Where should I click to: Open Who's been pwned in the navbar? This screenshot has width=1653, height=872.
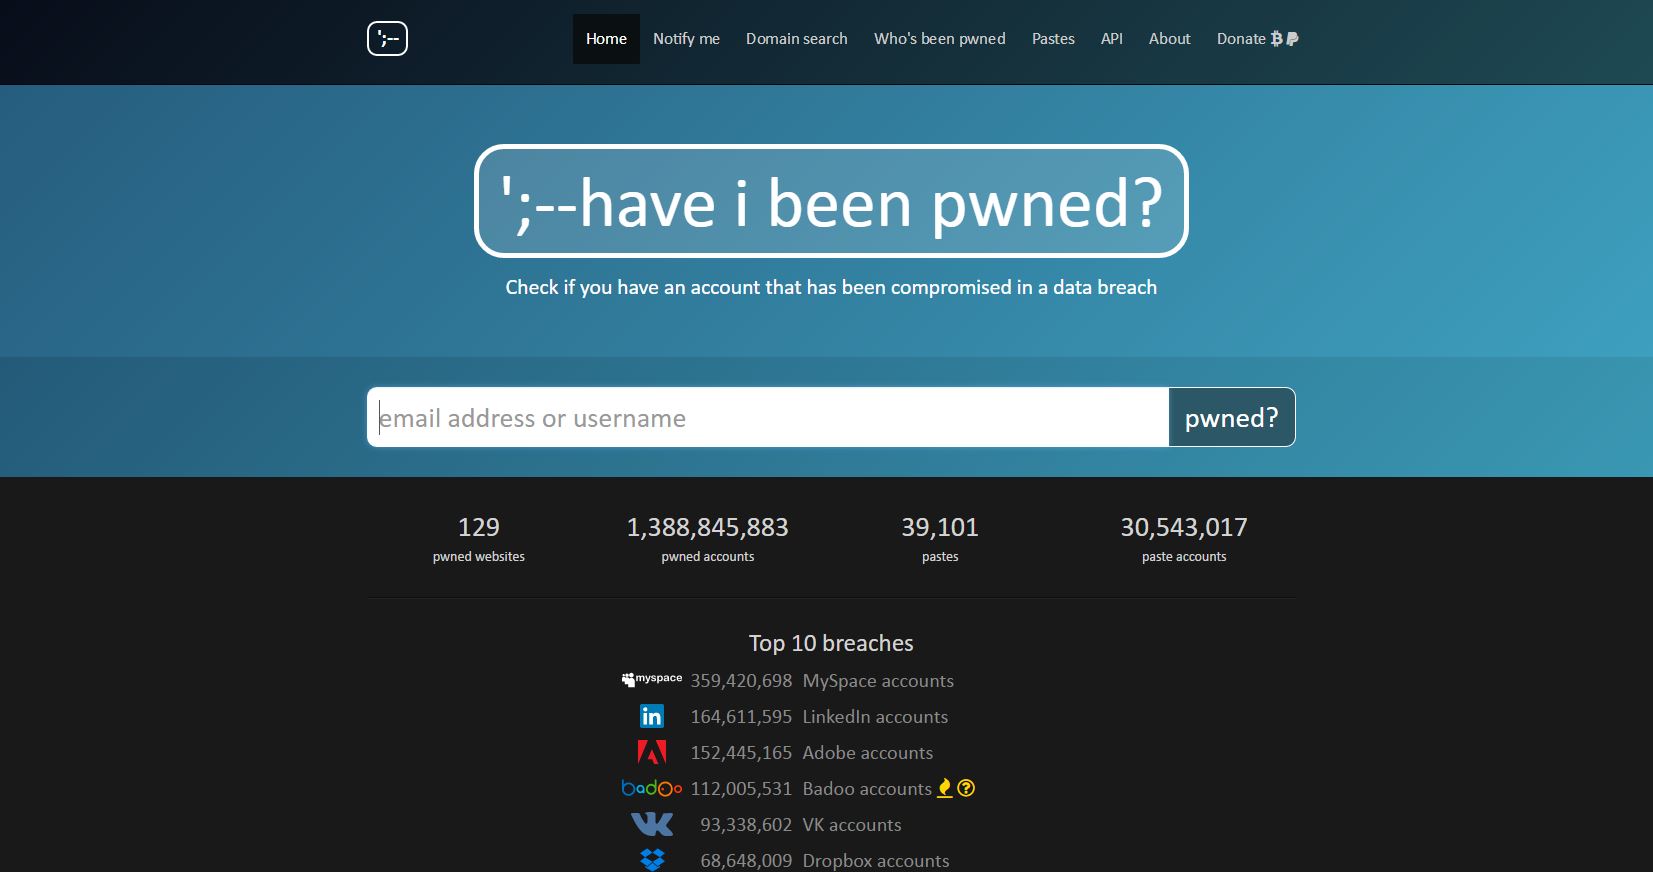click(940, 39)
